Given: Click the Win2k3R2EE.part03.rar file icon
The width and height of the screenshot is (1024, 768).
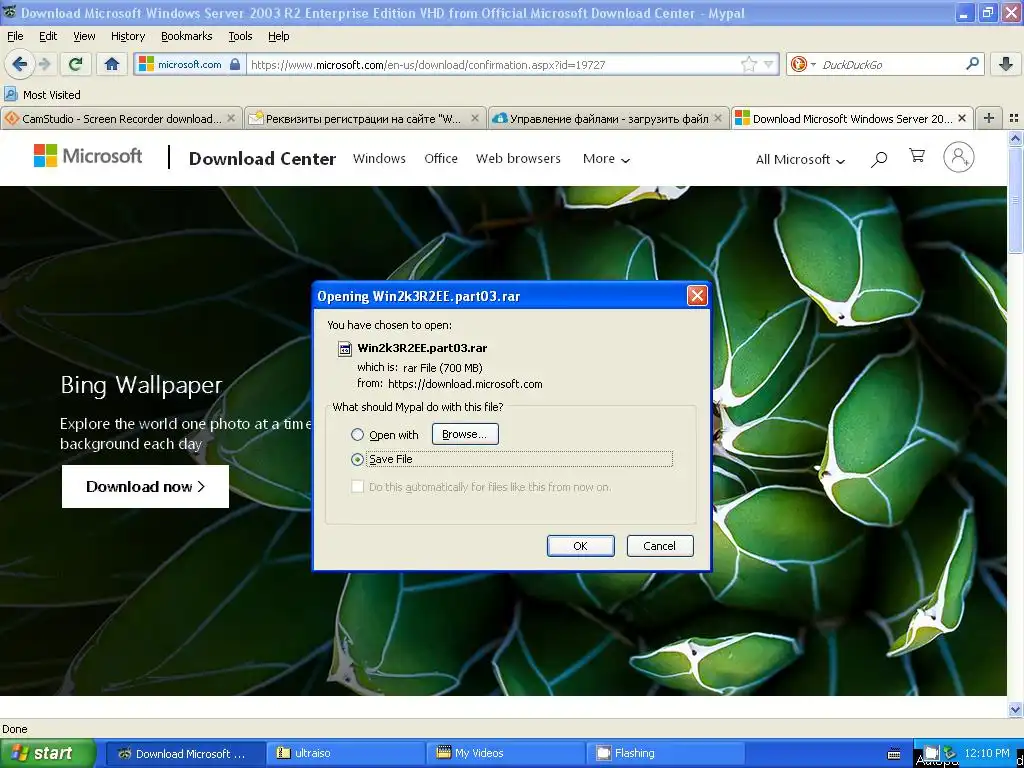Looking at the screenshot, I should pyautogui.click(x=344, y=349).
